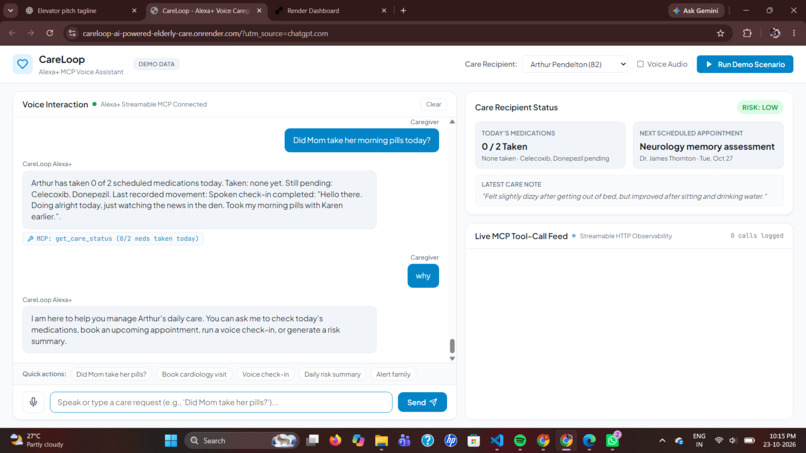Close the CareLoop browser tab
The height and width of the screenshot is (453, 806).
(259, 10)
